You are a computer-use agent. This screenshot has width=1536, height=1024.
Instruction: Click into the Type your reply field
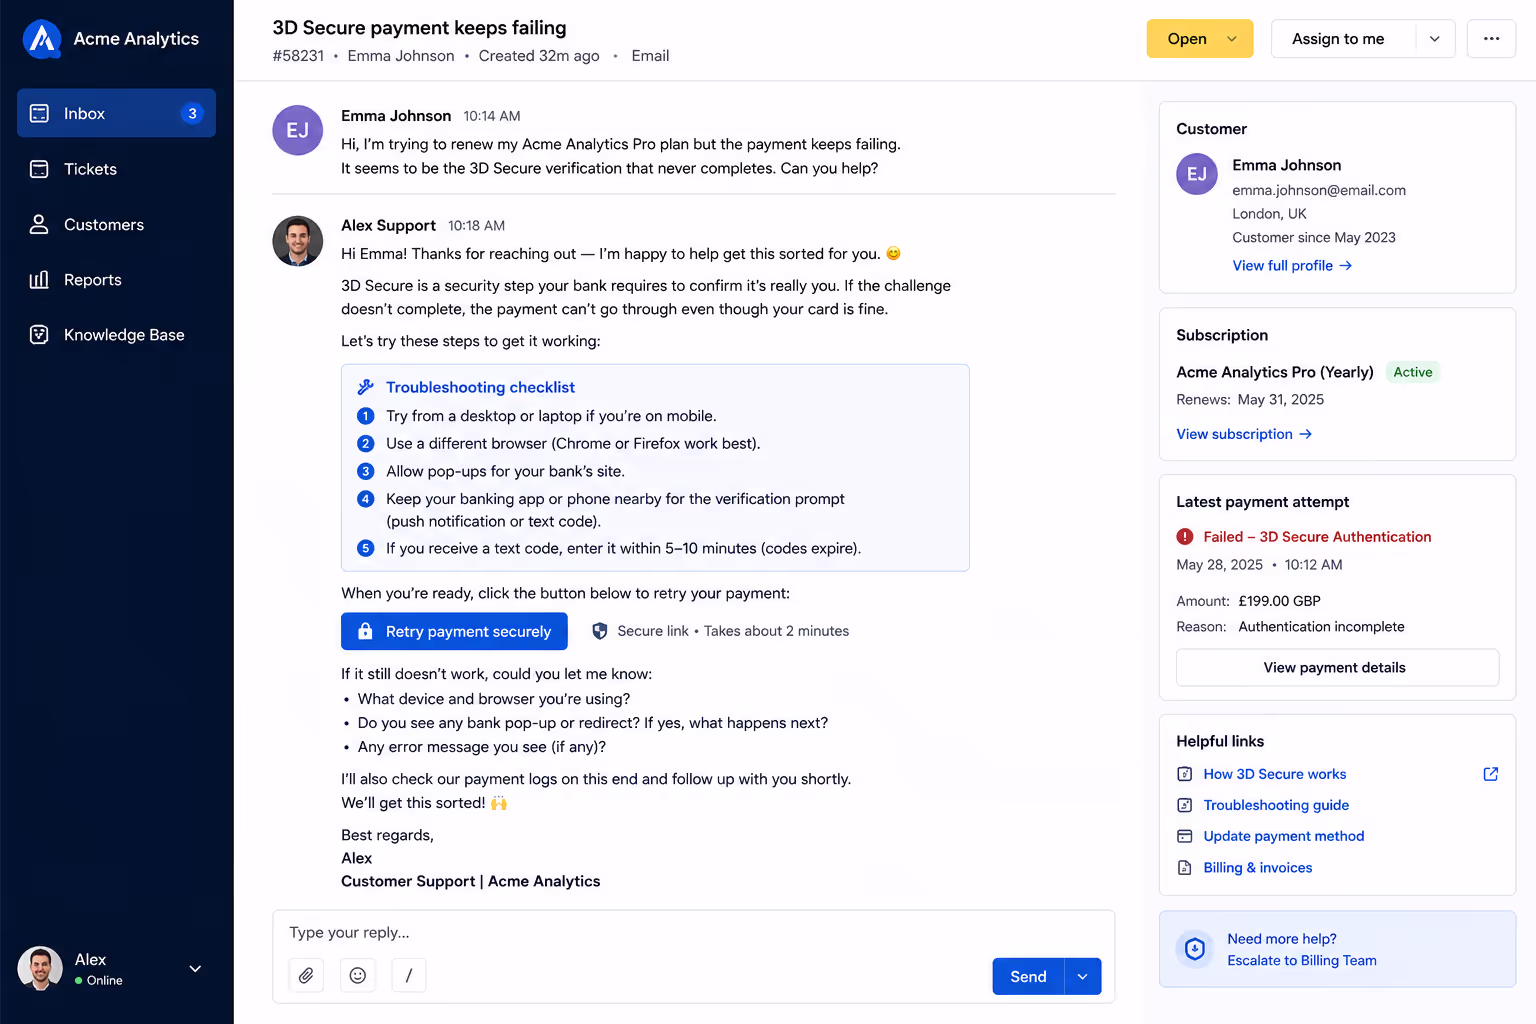693,932
